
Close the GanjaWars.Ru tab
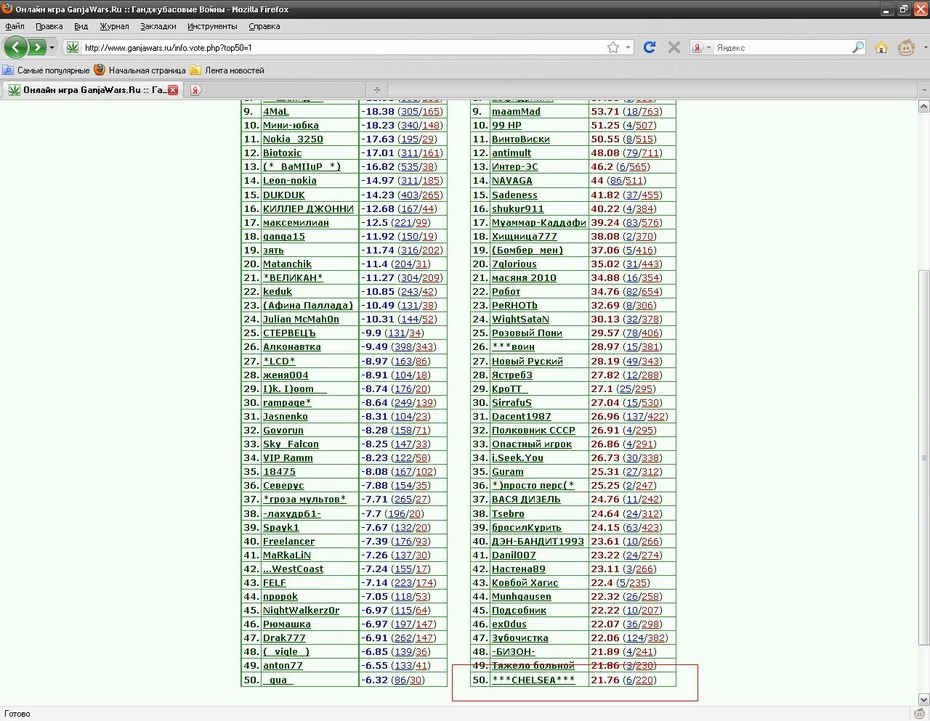click(173, 90)
